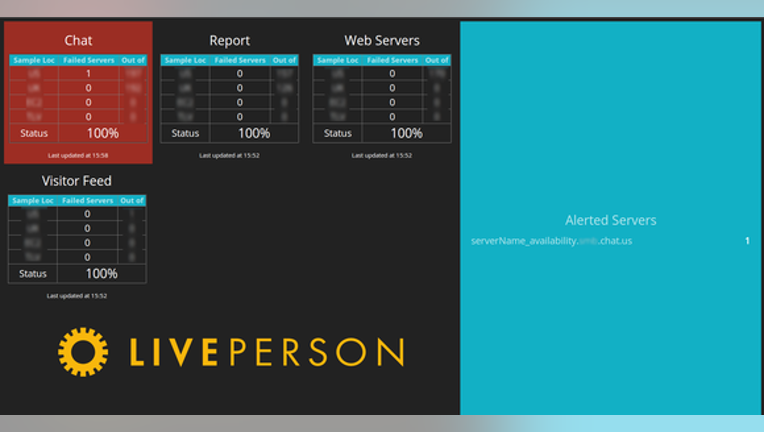Click Chat table Failed Servers header
Screen dimensions: 764x432
tap(89, 60)
